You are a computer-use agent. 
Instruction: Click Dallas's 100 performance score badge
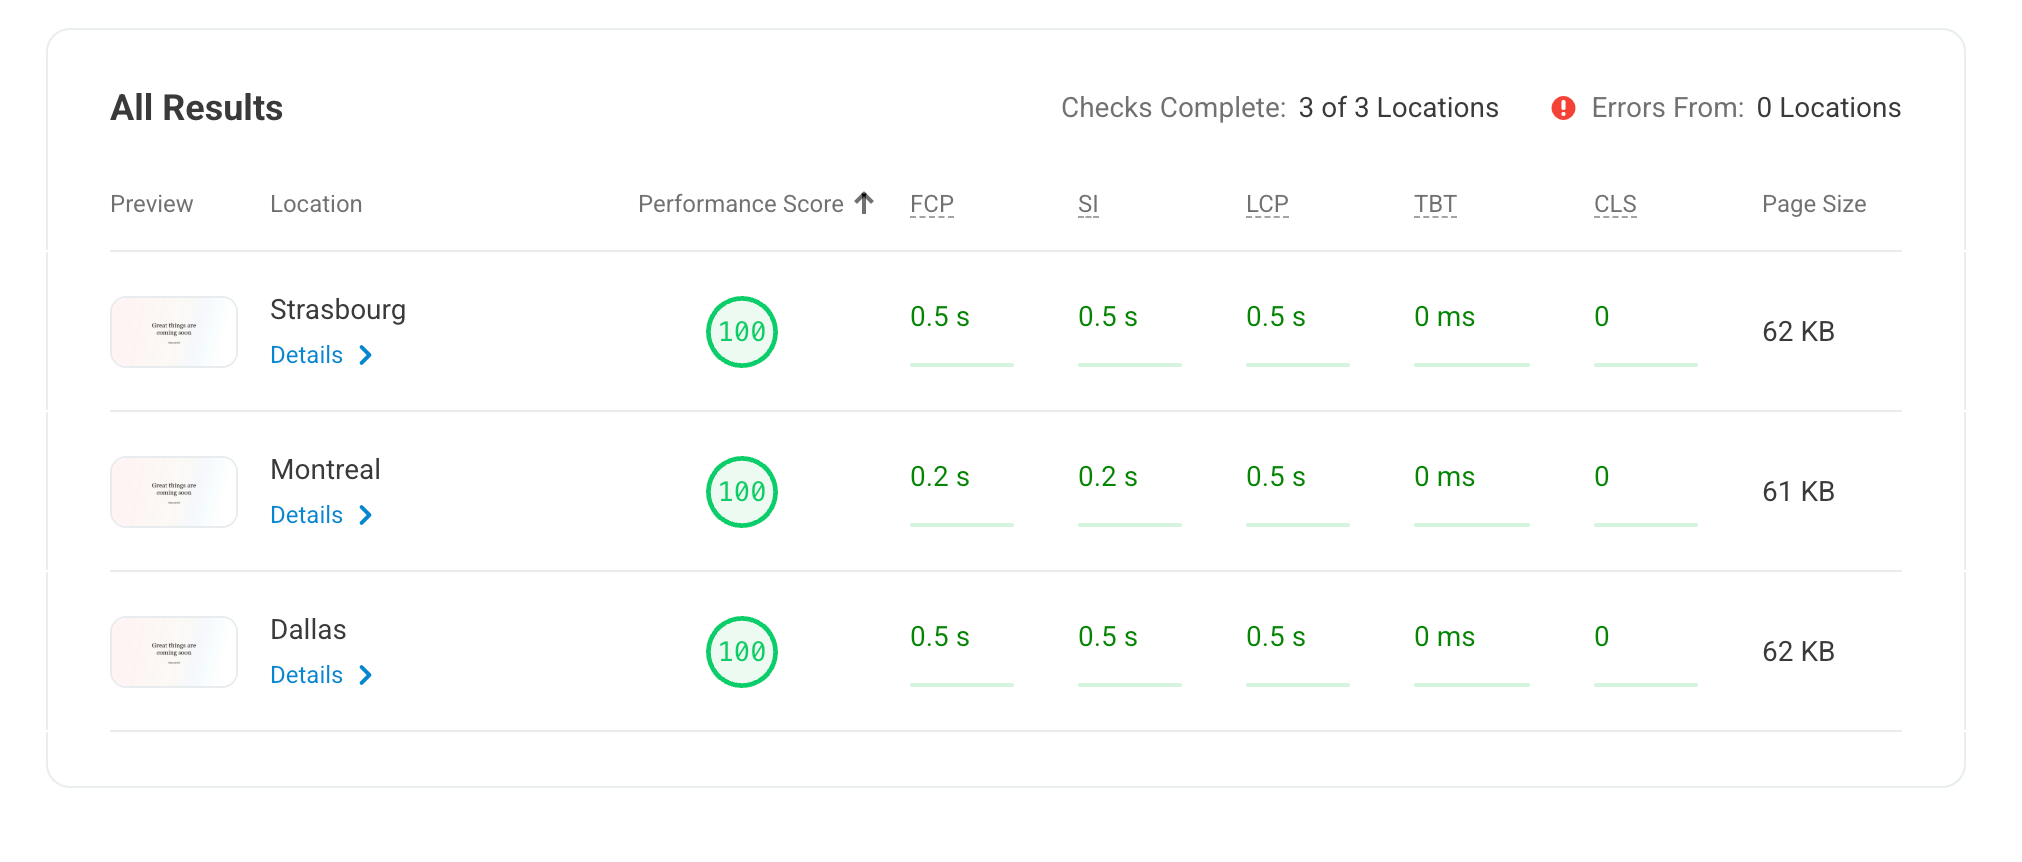tap(742, 652)
